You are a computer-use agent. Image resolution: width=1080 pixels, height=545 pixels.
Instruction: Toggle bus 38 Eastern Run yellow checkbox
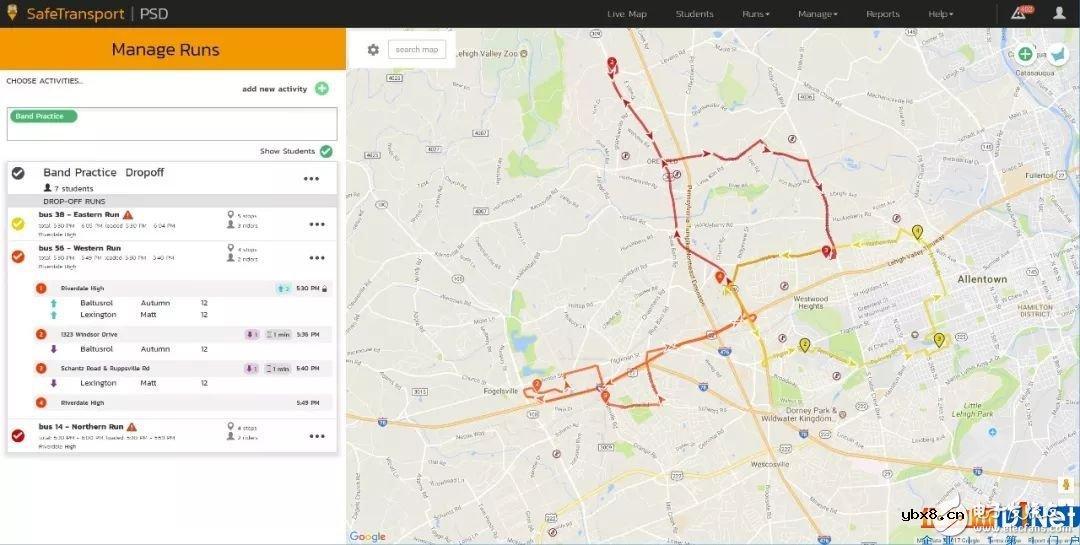18,225
